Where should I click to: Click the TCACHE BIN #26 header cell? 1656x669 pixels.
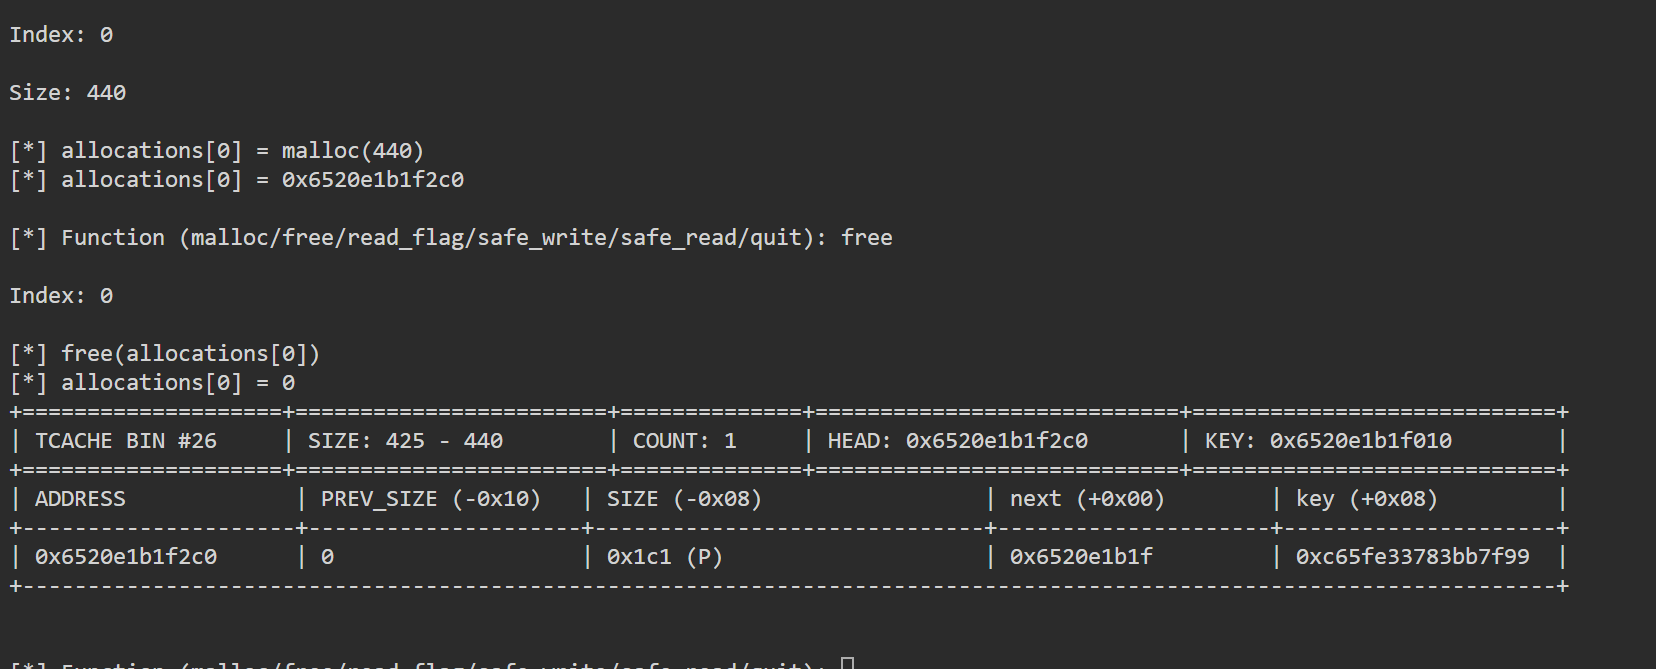pos(126,441)
